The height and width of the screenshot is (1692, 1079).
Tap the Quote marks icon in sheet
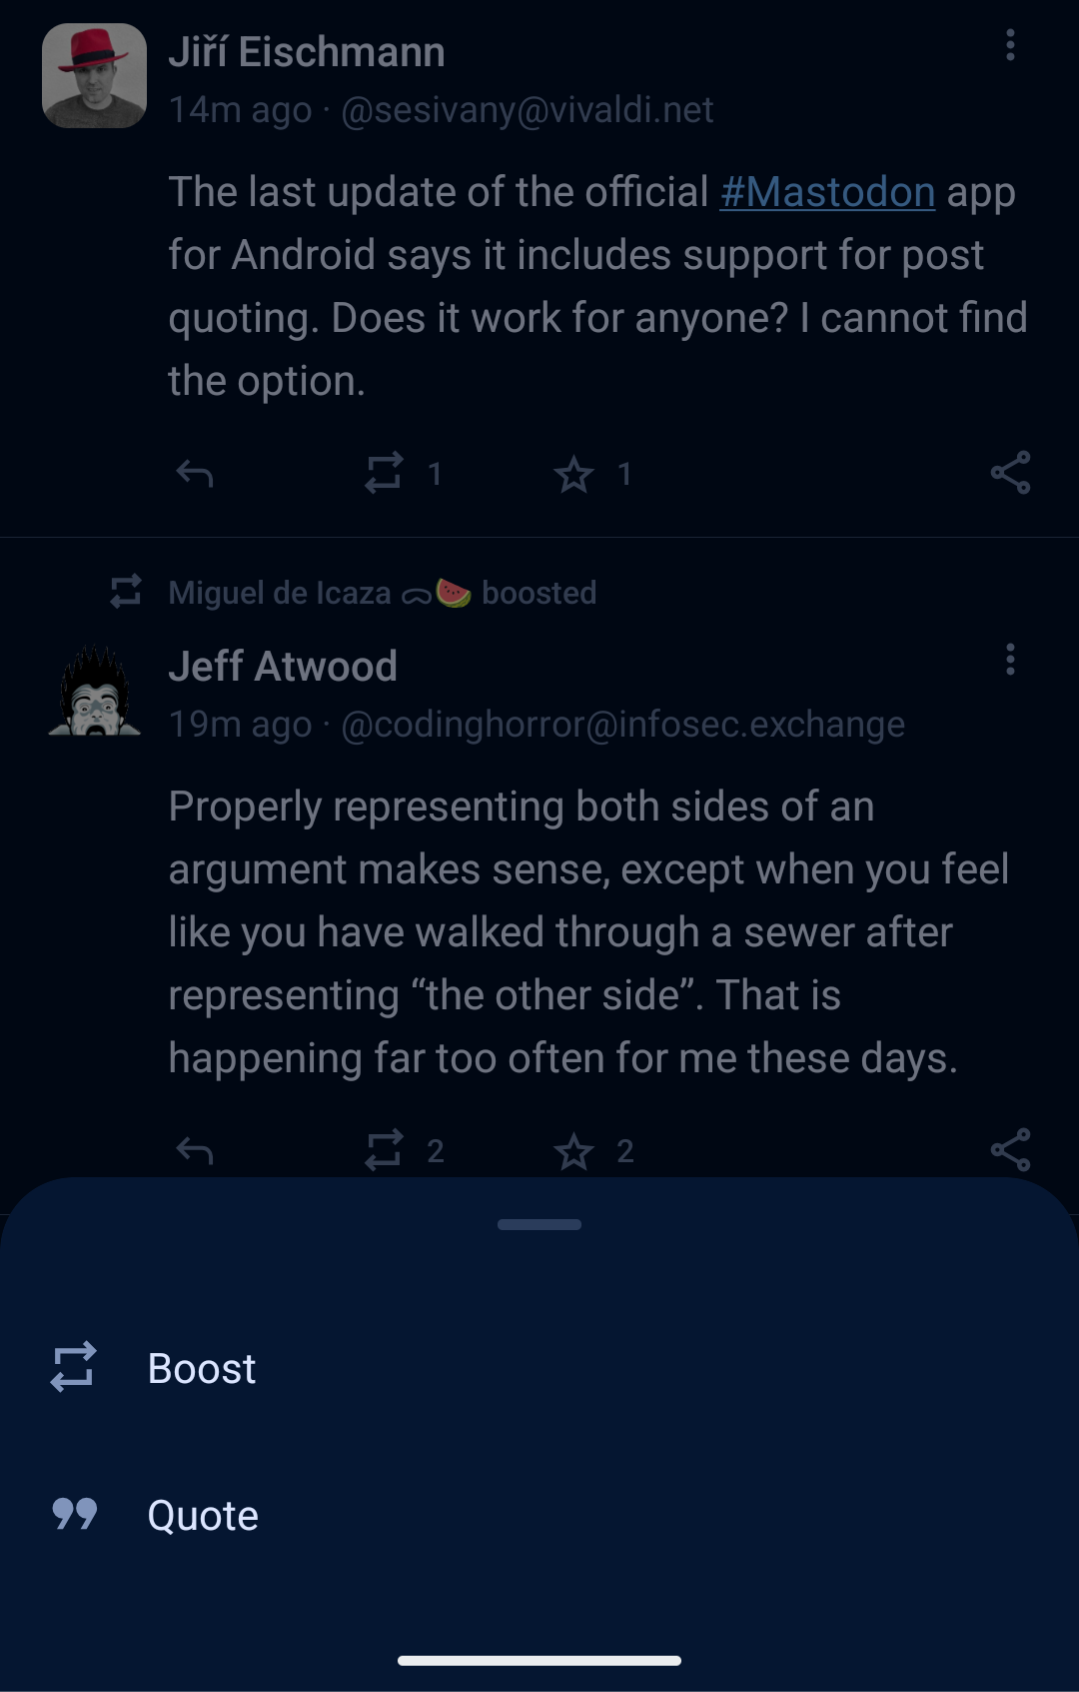(75, 1514)
